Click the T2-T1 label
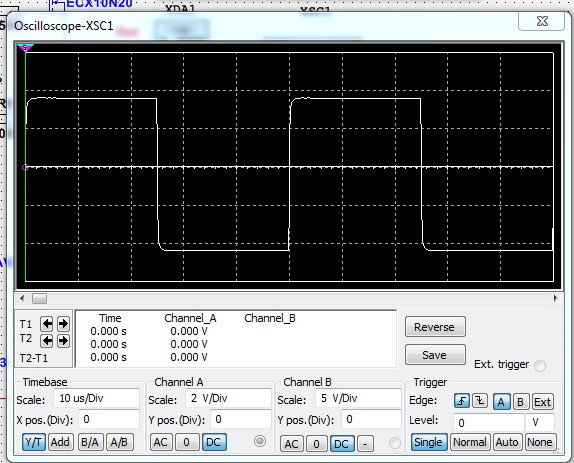The image size is (574, 463). 34,358
